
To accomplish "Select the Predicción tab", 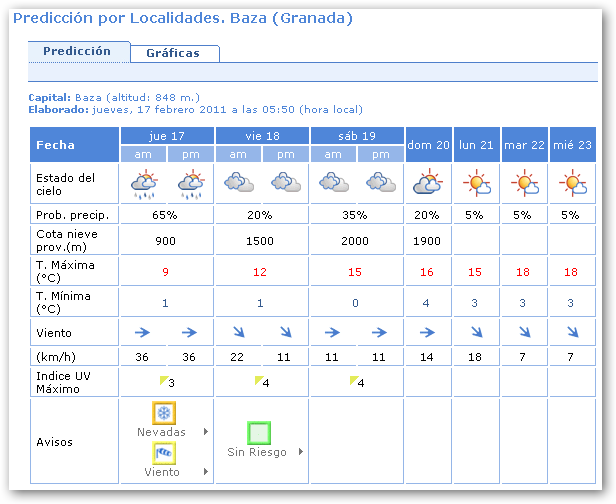I will click(x=80, y=51).
